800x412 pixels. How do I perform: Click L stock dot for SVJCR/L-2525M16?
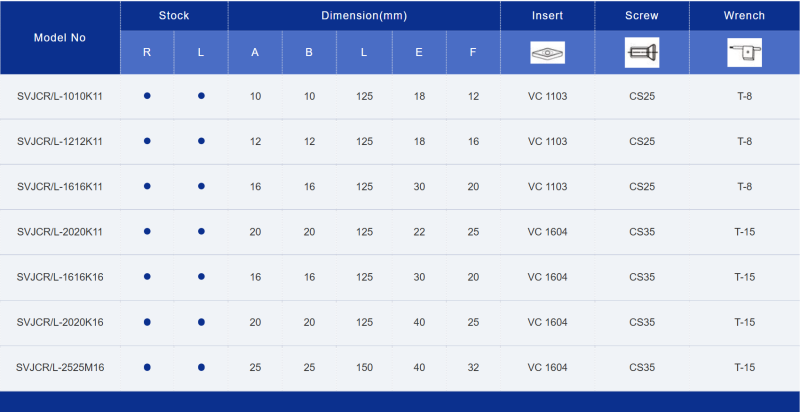click(x=201, y=367)
